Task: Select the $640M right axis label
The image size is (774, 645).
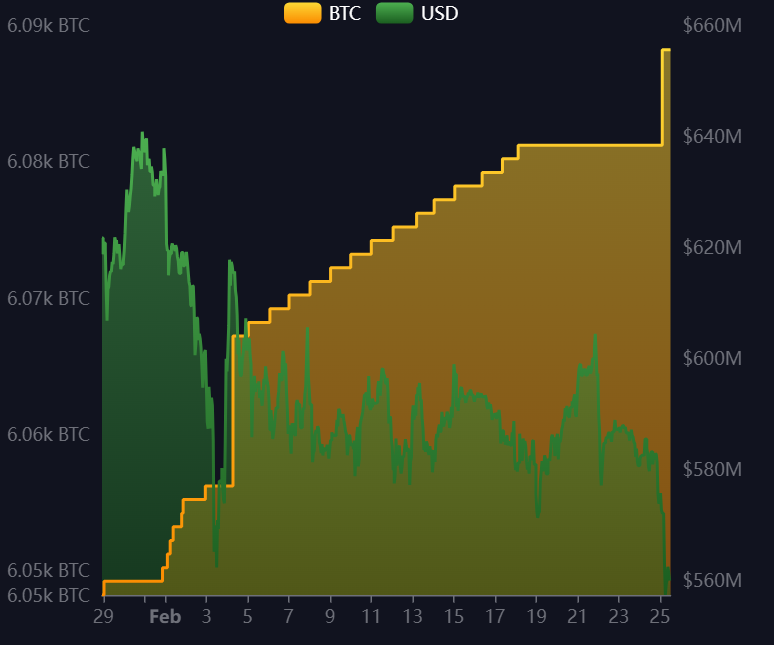Action: point(712,137)
